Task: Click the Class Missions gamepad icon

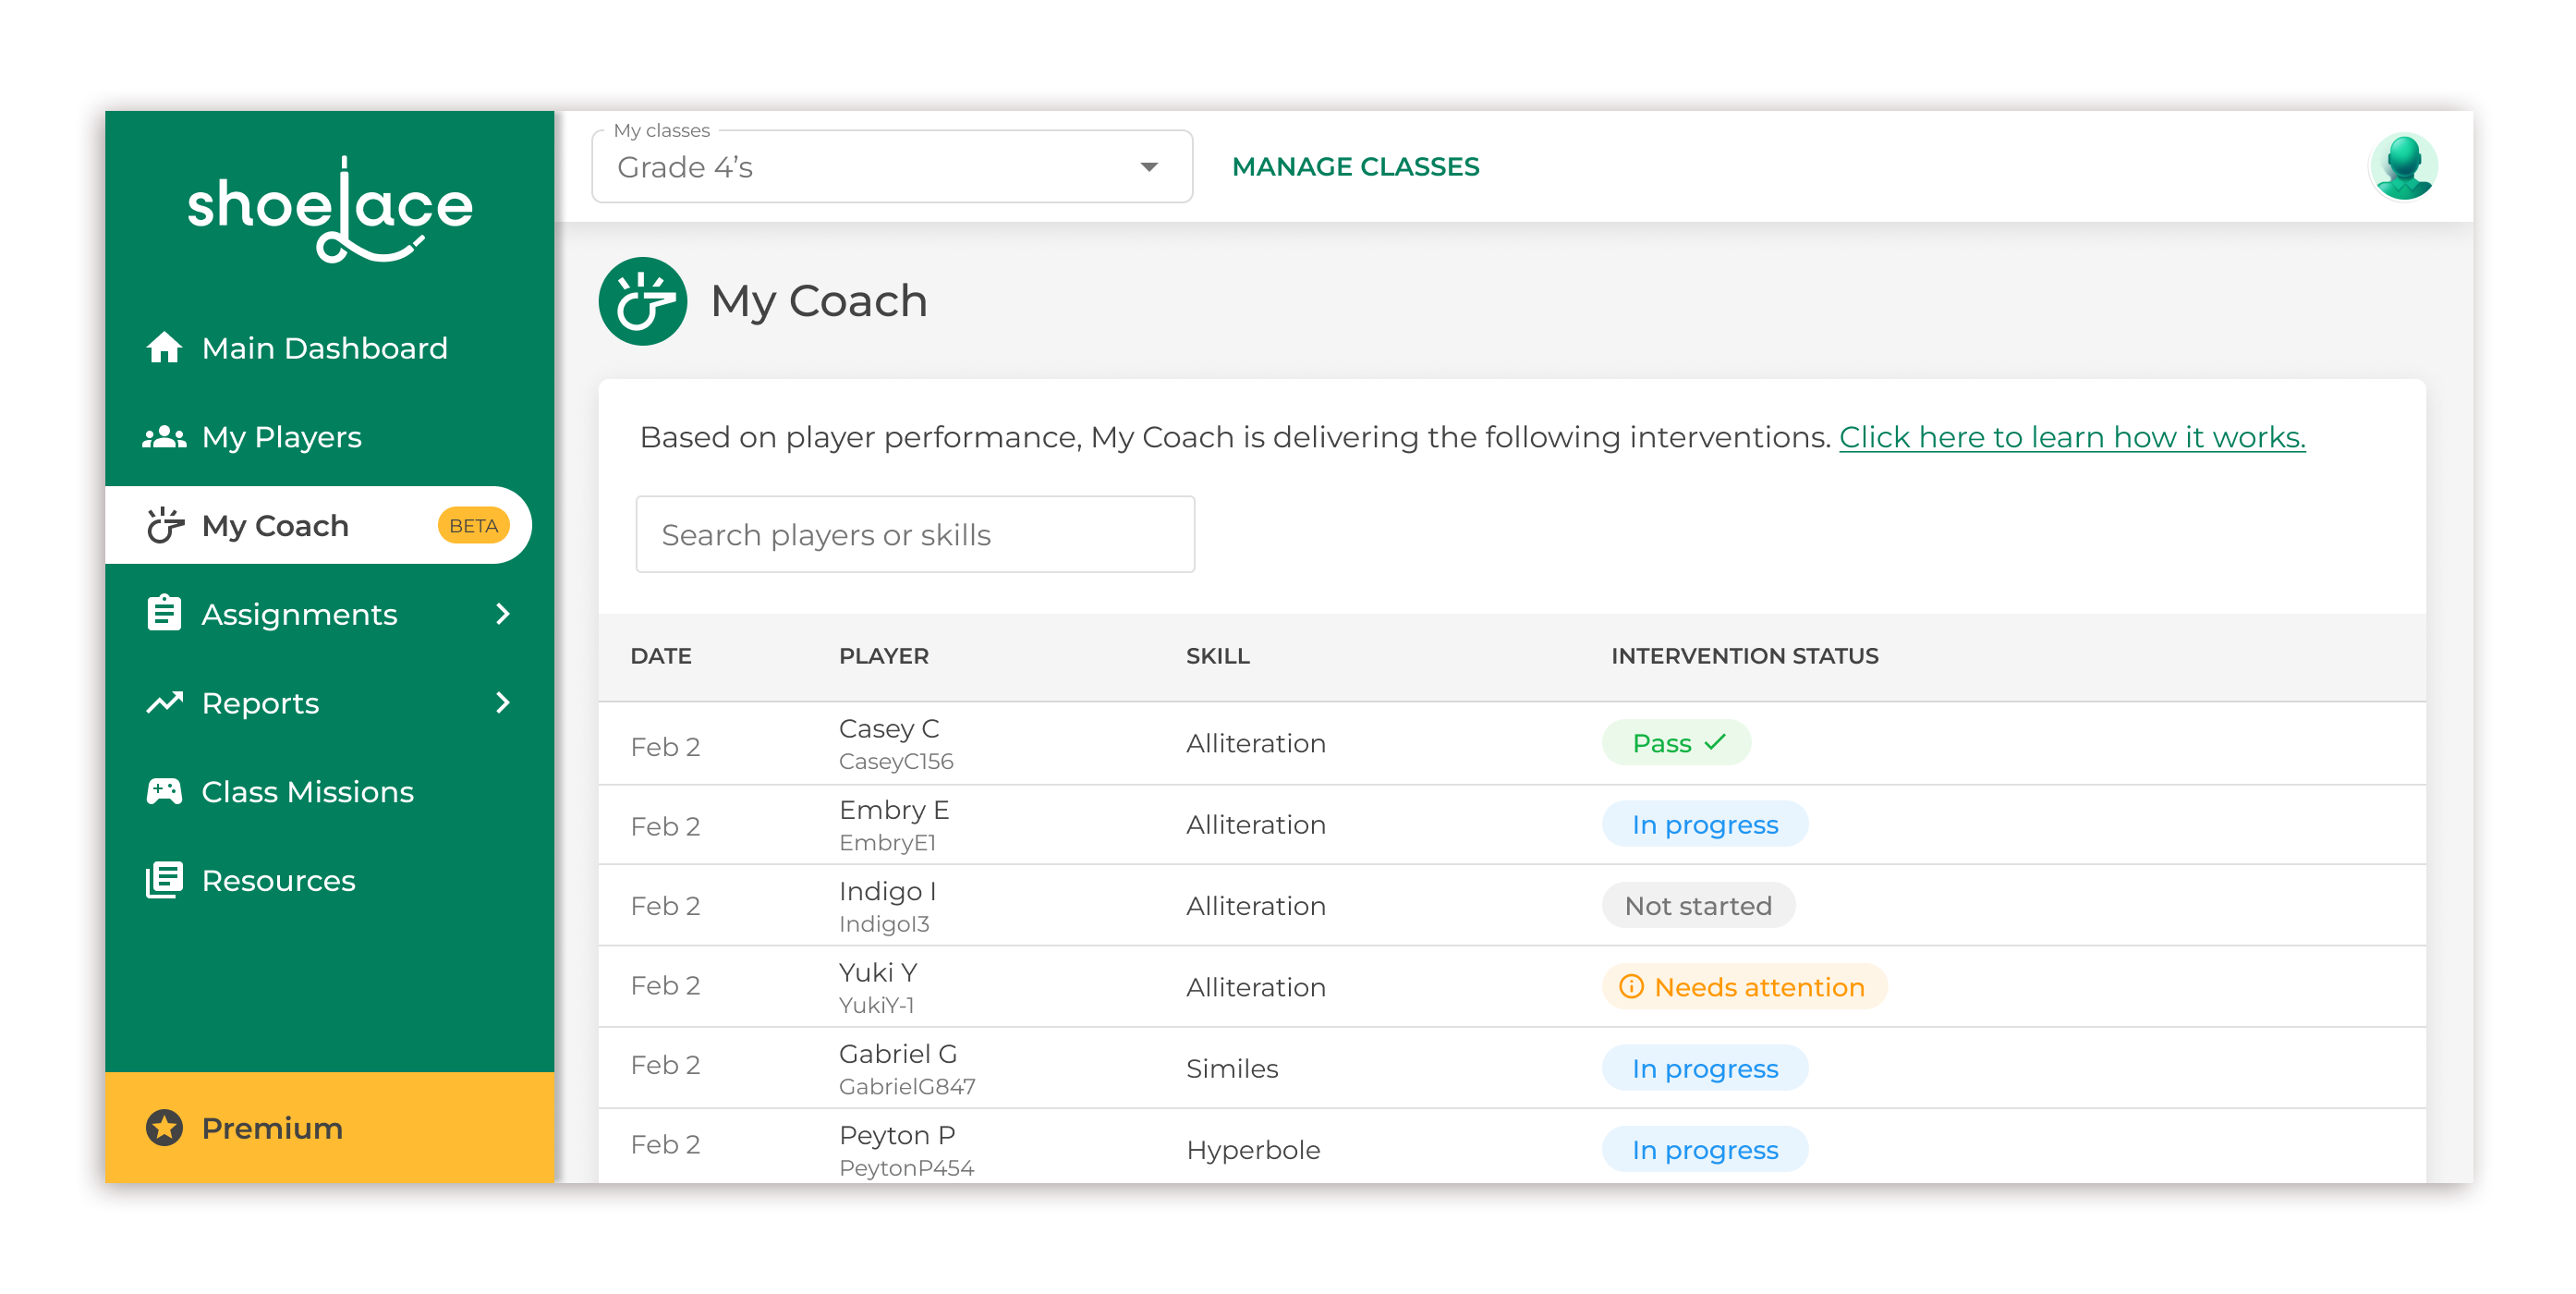Action: (x=164, y=792)
